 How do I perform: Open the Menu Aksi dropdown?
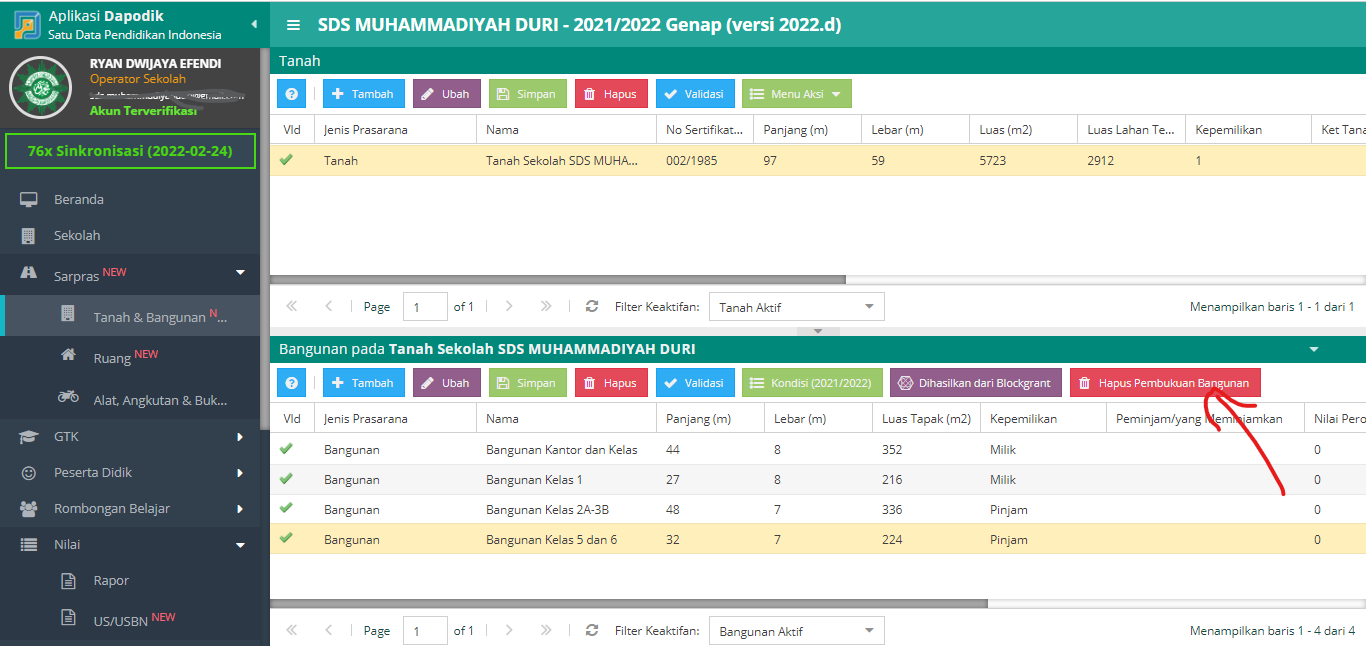797,94
